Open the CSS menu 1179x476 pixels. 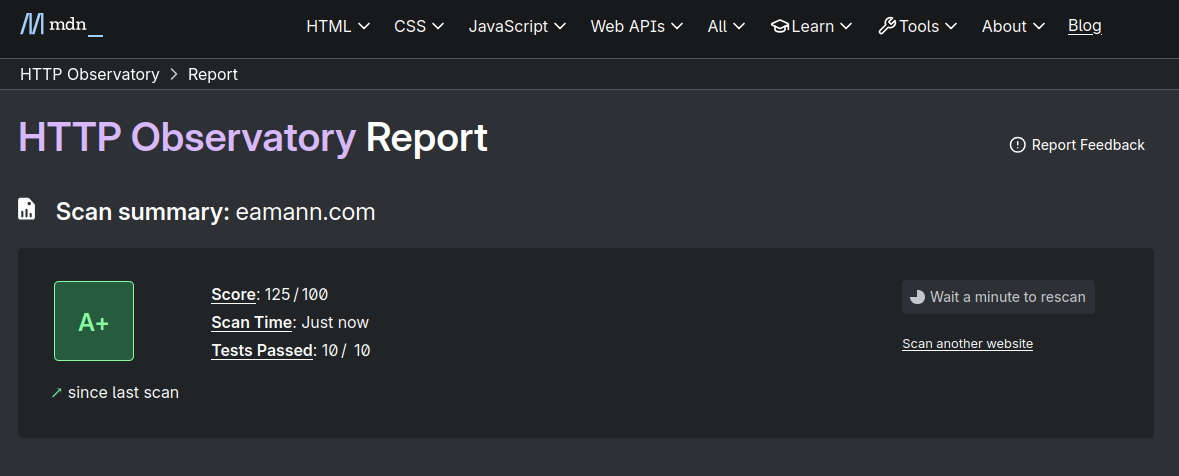click(419, 26)
